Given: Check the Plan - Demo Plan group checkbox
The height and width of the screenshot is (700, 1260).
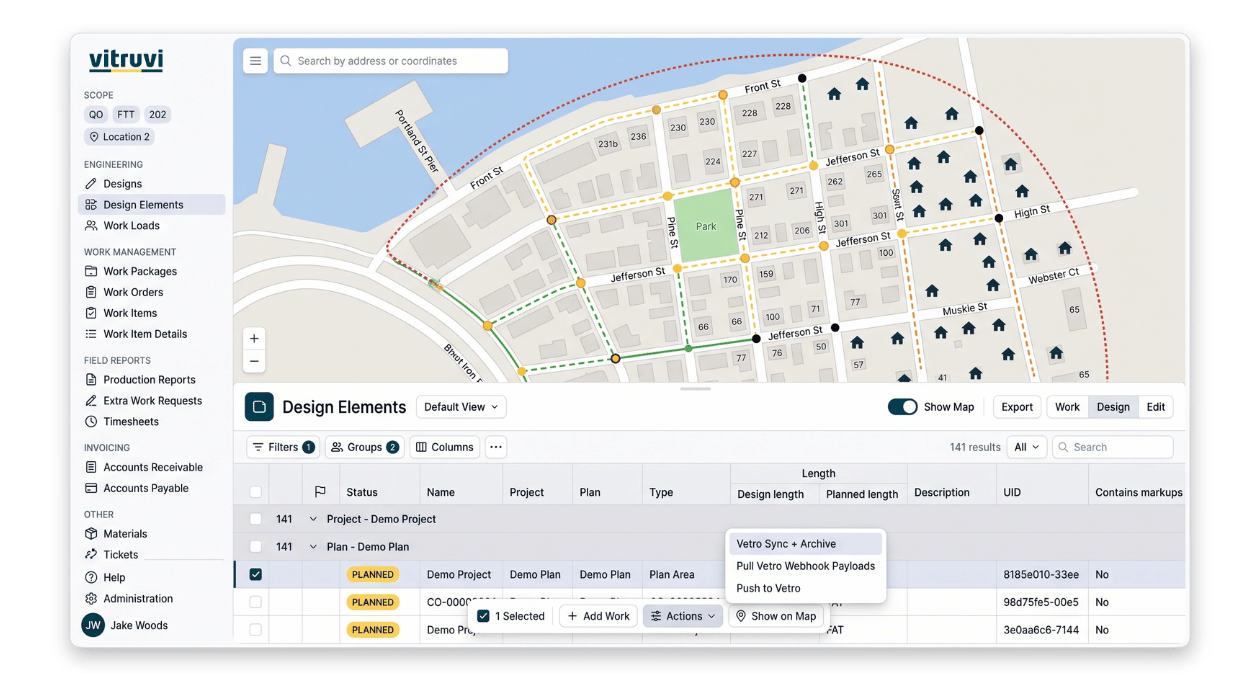Looking at the screenshot, I should [x=255, y=547].
